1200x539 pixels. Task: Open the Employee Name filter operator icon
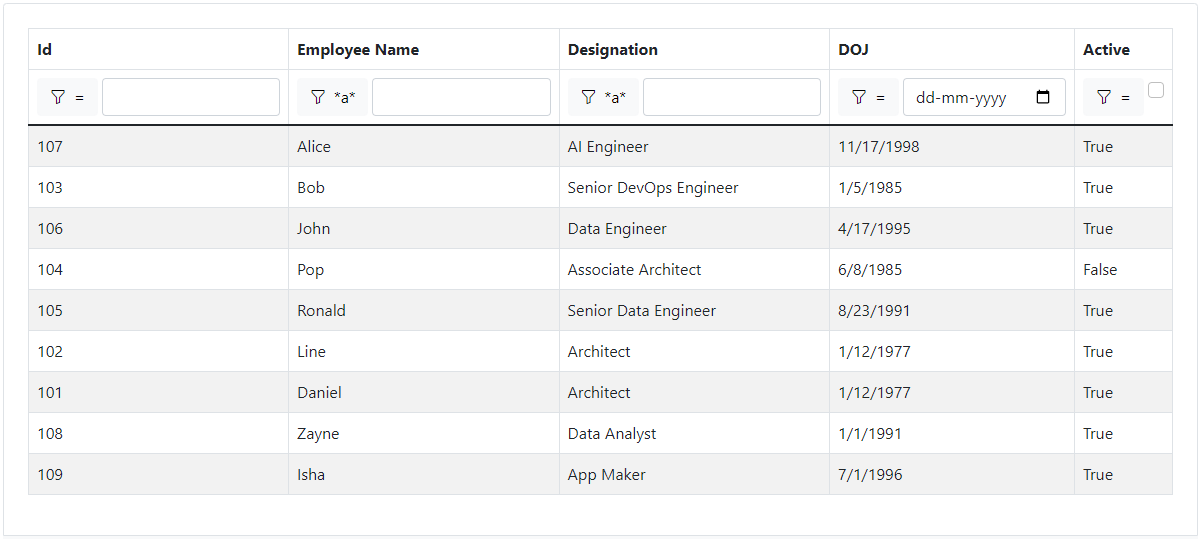click(318, 97)
